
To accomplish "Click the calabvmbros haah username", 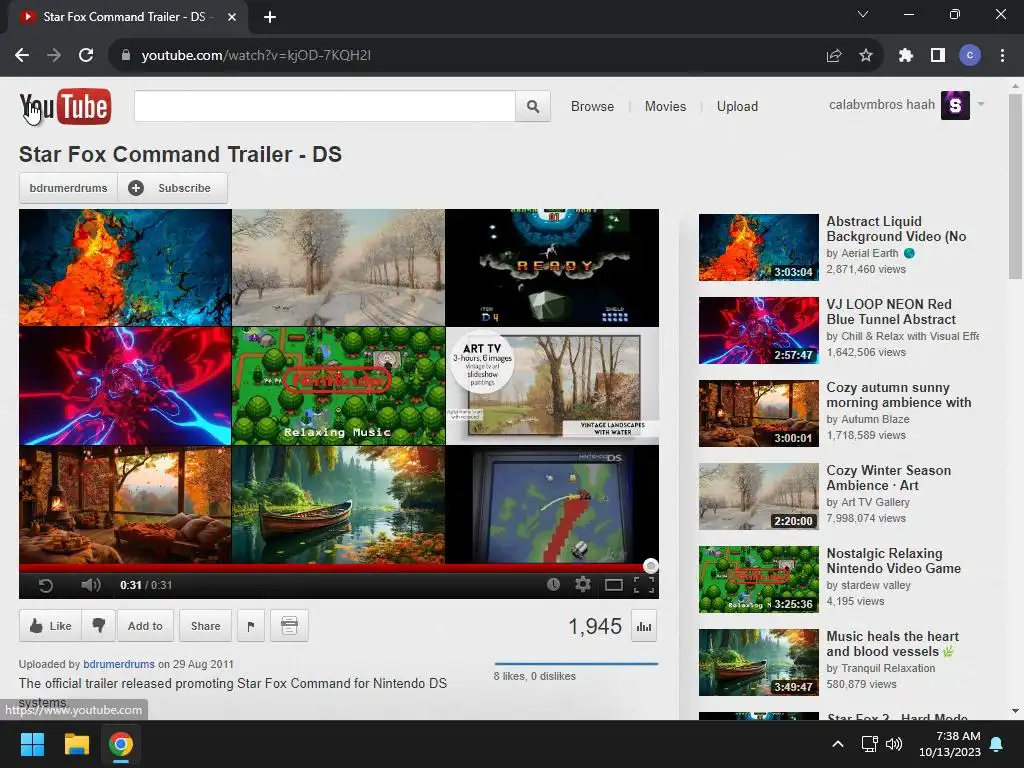I will pyautogui.click(x=882, y=104).
